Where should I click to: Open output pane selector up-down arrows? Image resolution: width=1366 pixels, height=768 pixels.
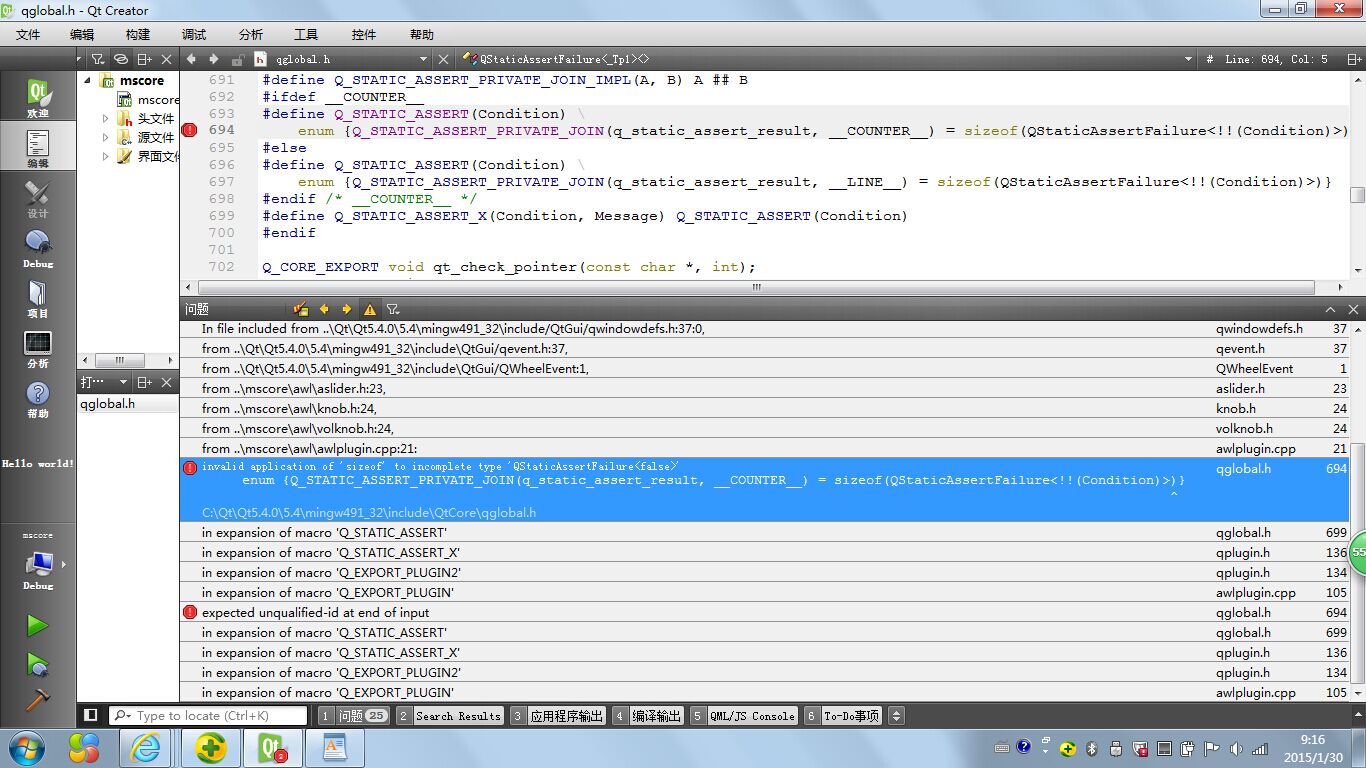click(x=896, y=716)
